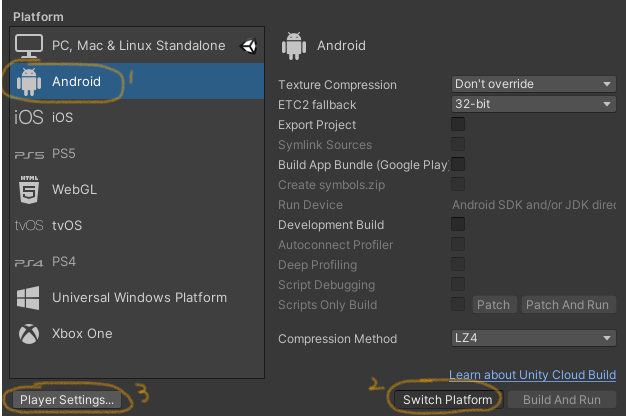Click the iOS platform icon
Viewport: 626px width, 416px height.
(29, 117)
